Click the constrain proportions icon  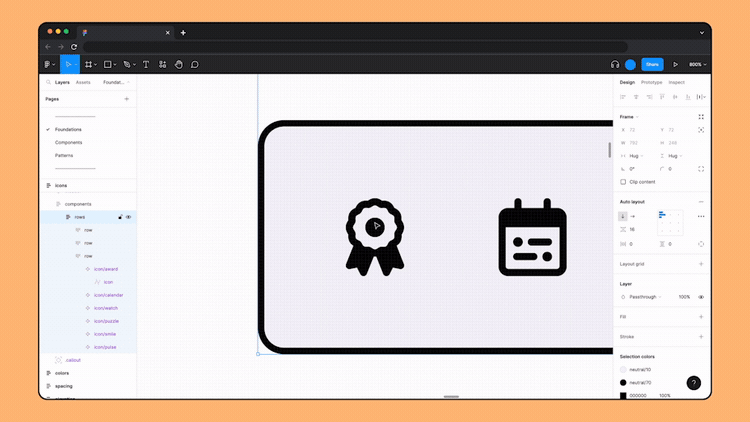[701, 130]
